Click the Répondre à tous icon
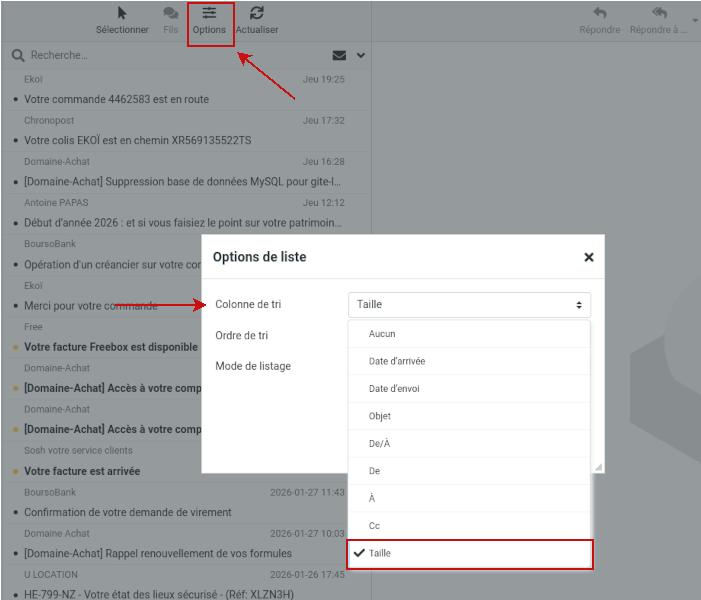 click(658, 14)
